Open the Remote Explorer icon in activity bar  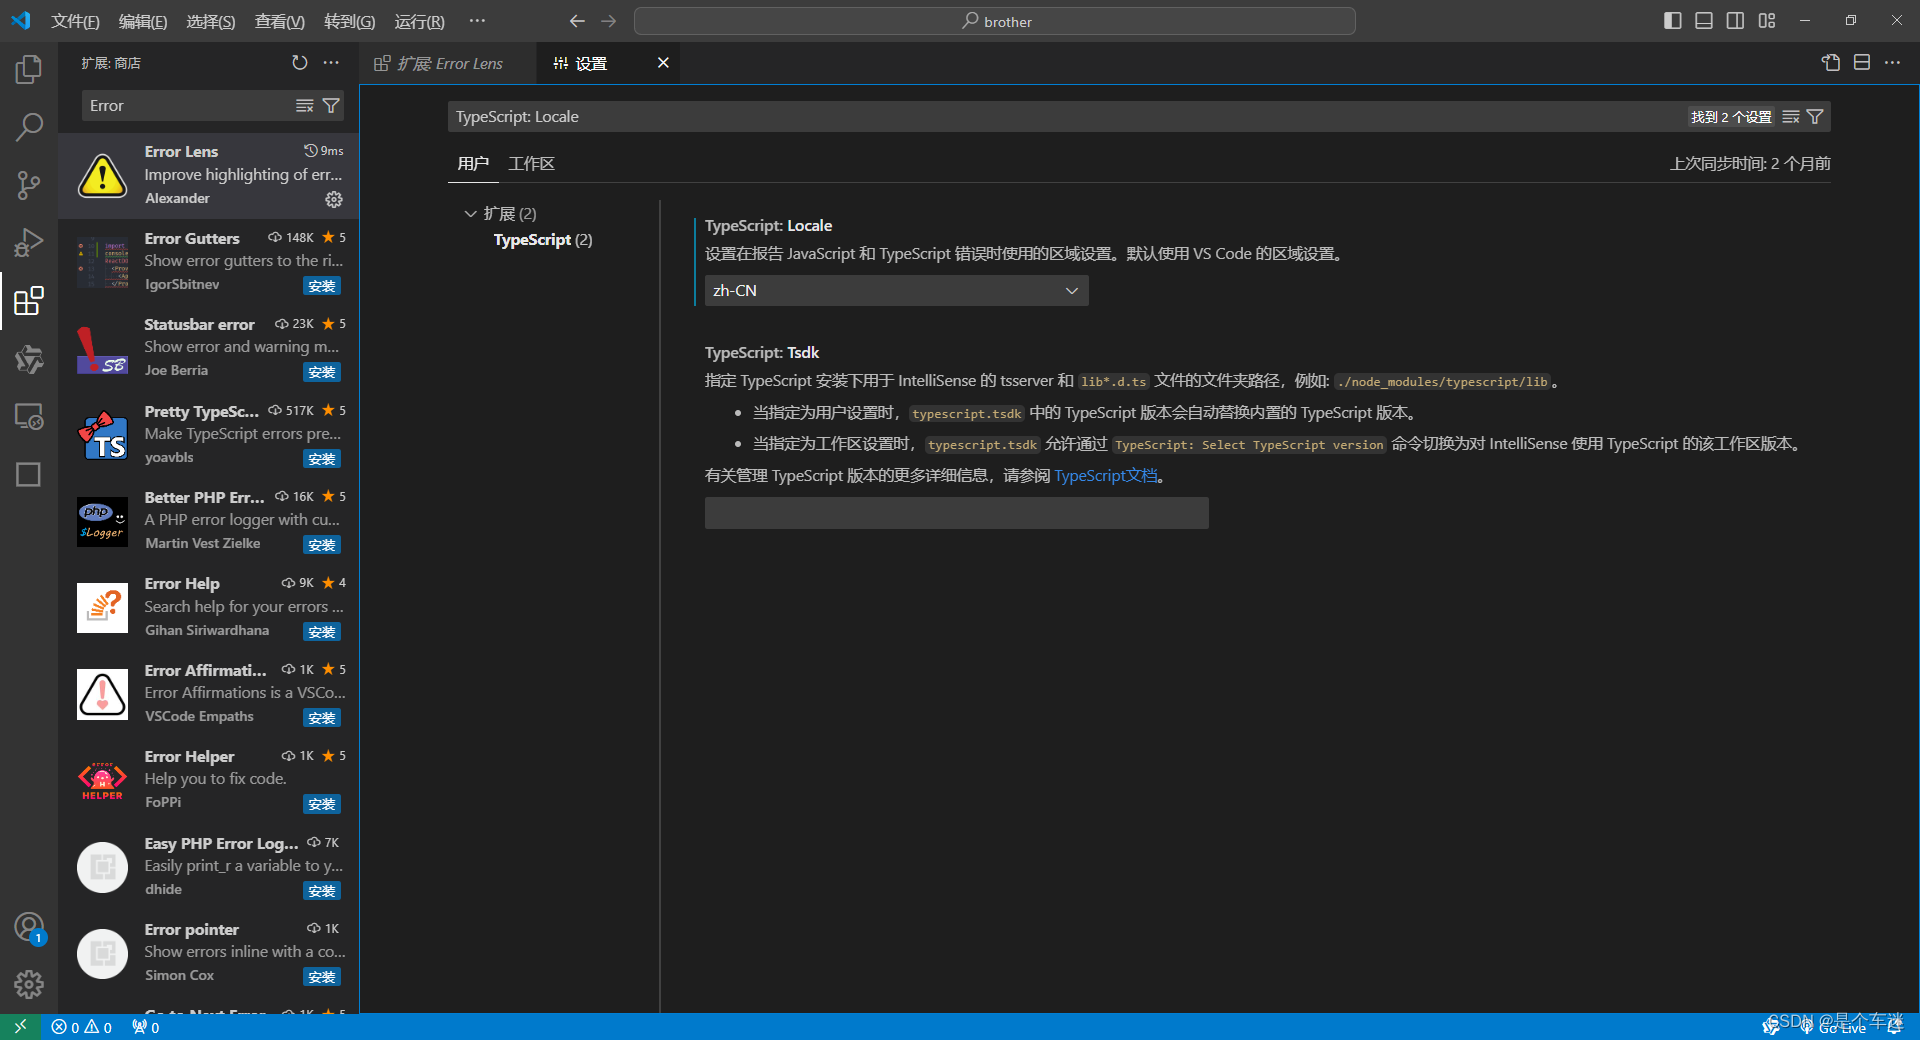pos(29,417)
